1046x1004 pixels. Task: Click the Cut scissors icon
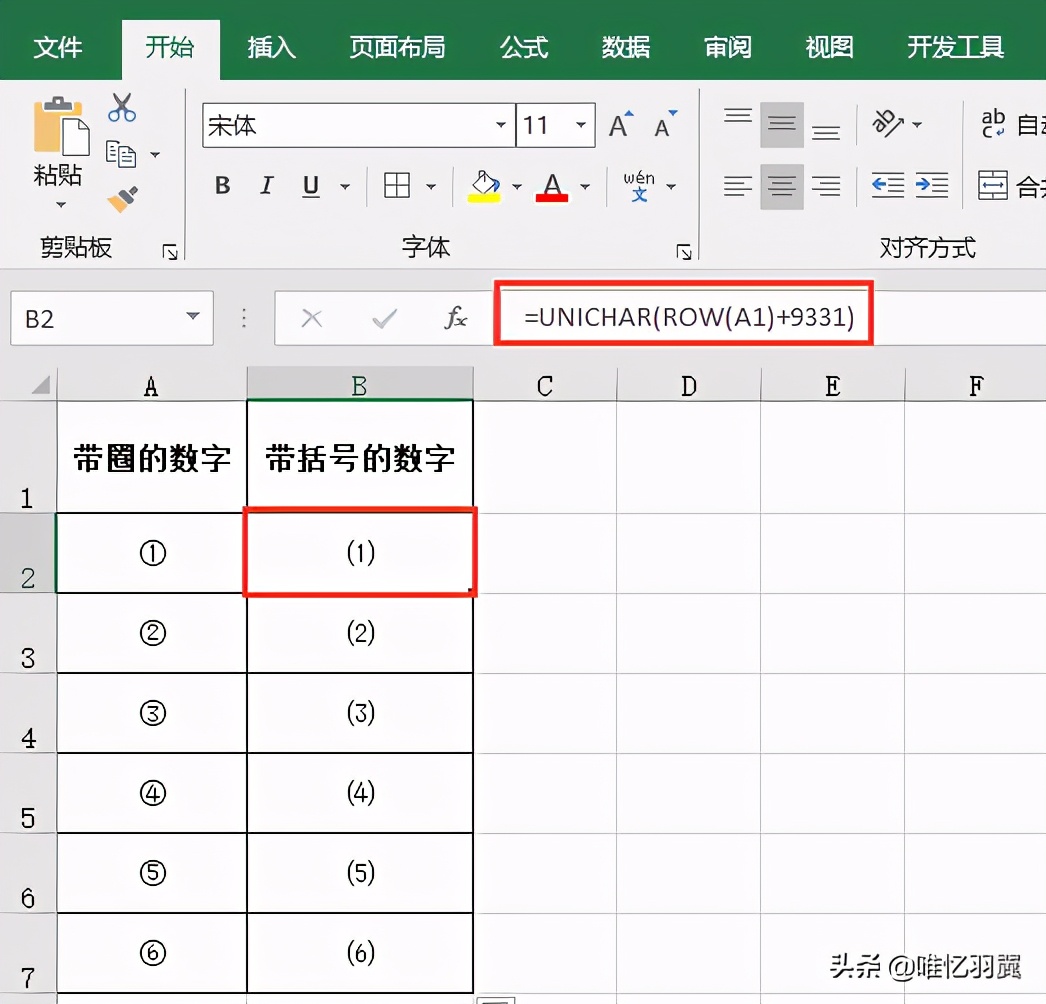122,107
